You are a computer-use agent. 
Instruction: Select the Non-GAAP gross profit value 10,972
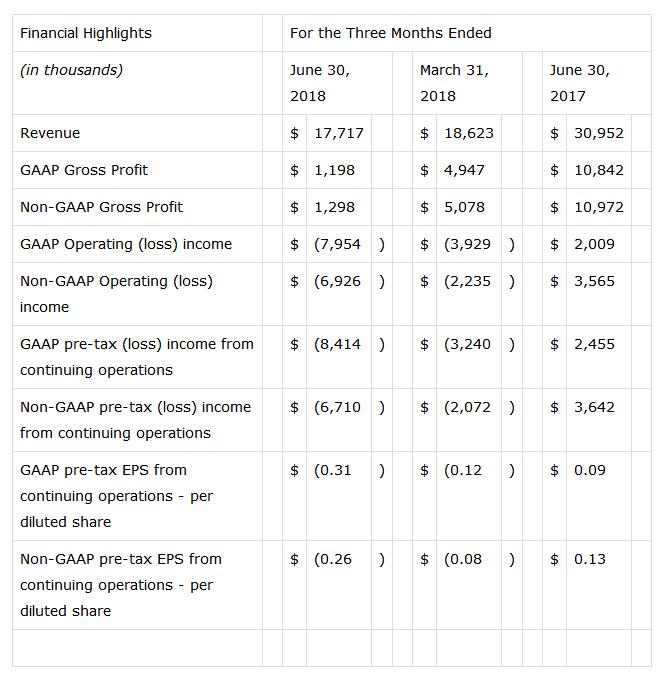tap(599, 207)
